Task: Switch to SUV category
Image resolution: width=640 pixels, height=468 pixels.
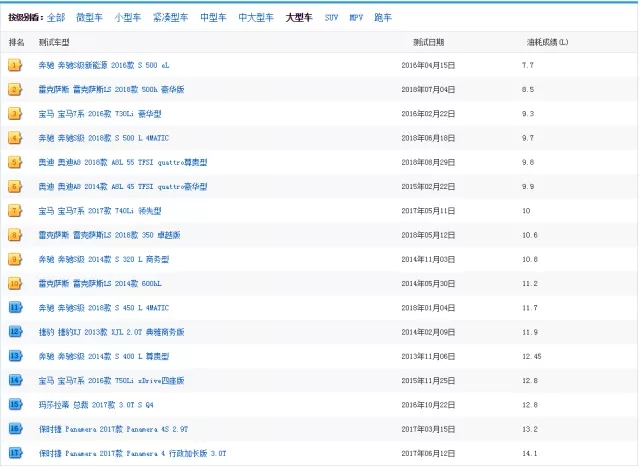Action: click(331, 18)
